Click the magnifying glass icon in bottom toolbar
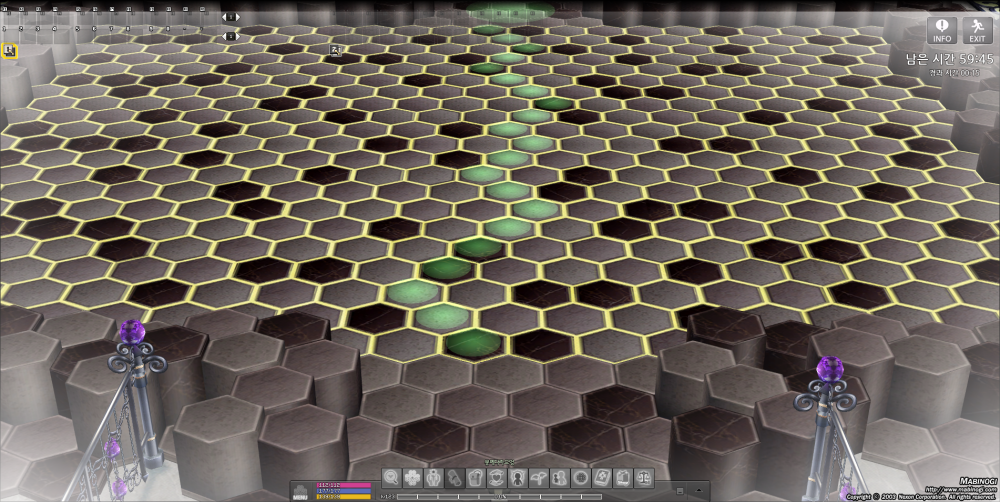 point(391,477)
